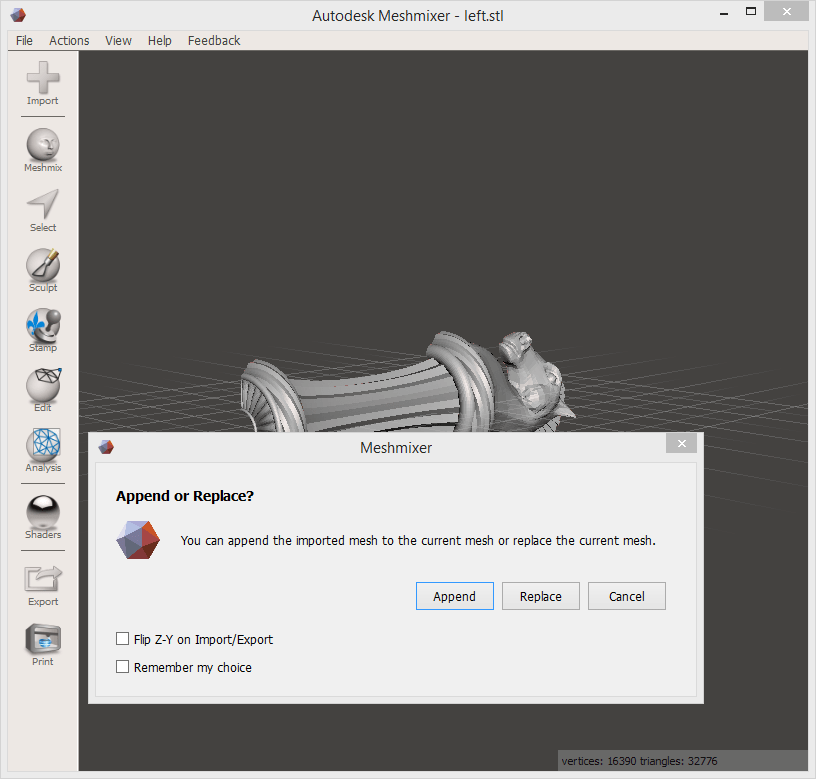Screen dimensions: 816x779
Task: Click the 'Append or Replace?' heading
Action: coord(185,496)
